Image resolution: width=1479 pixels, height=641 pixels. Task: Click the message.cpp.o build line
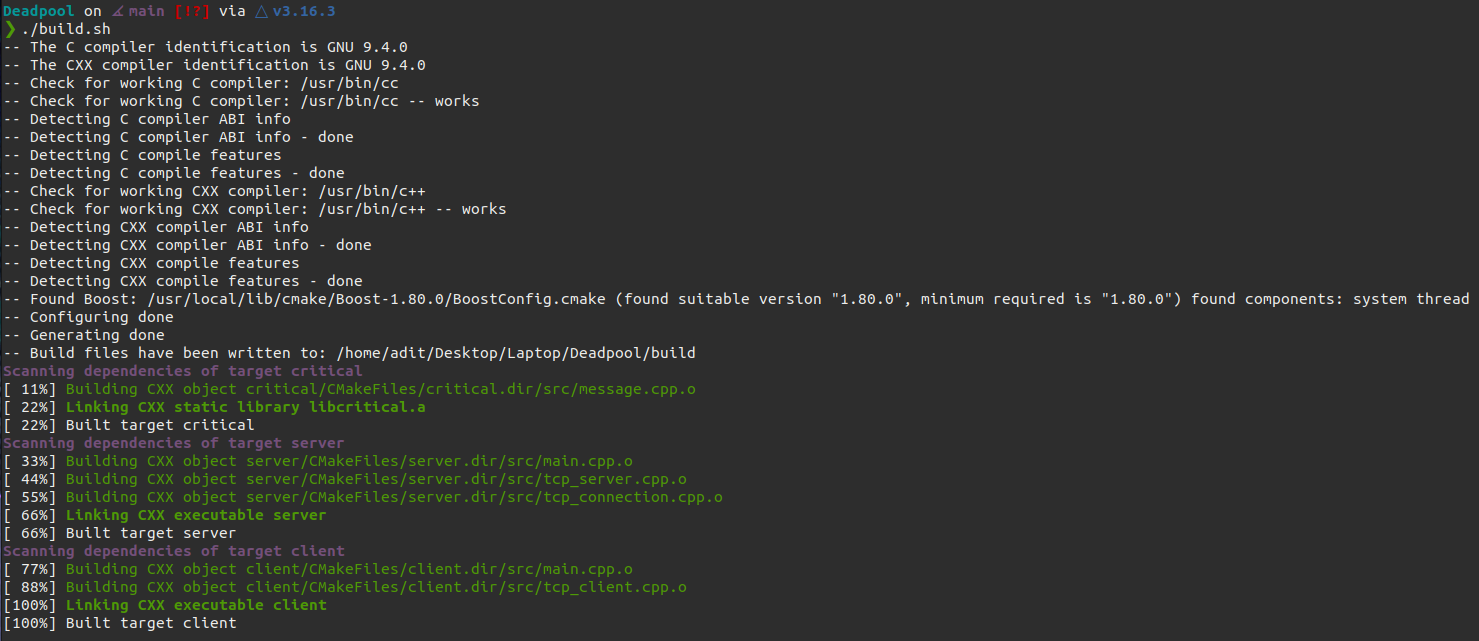[x=394, y=389]
